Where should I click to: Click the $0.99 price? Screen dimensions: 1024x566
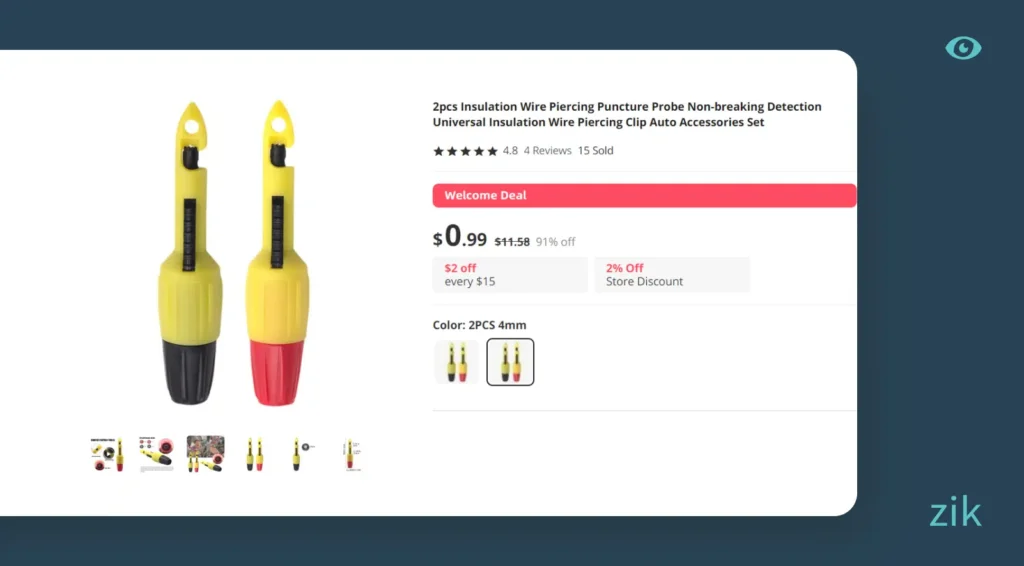pos(460,238)
